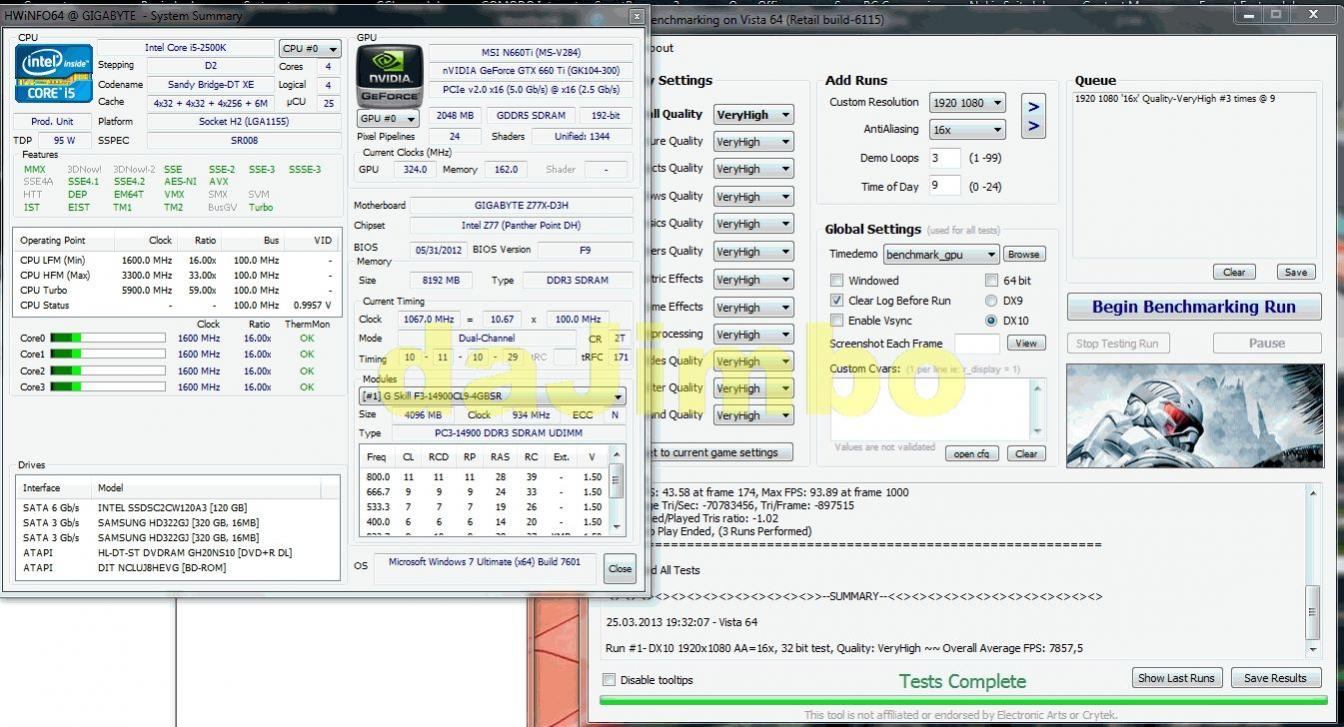Viewport: 1344px width, 727px height.
Task: Click the Core3 load bar
Action: click(x=107, y=387)
